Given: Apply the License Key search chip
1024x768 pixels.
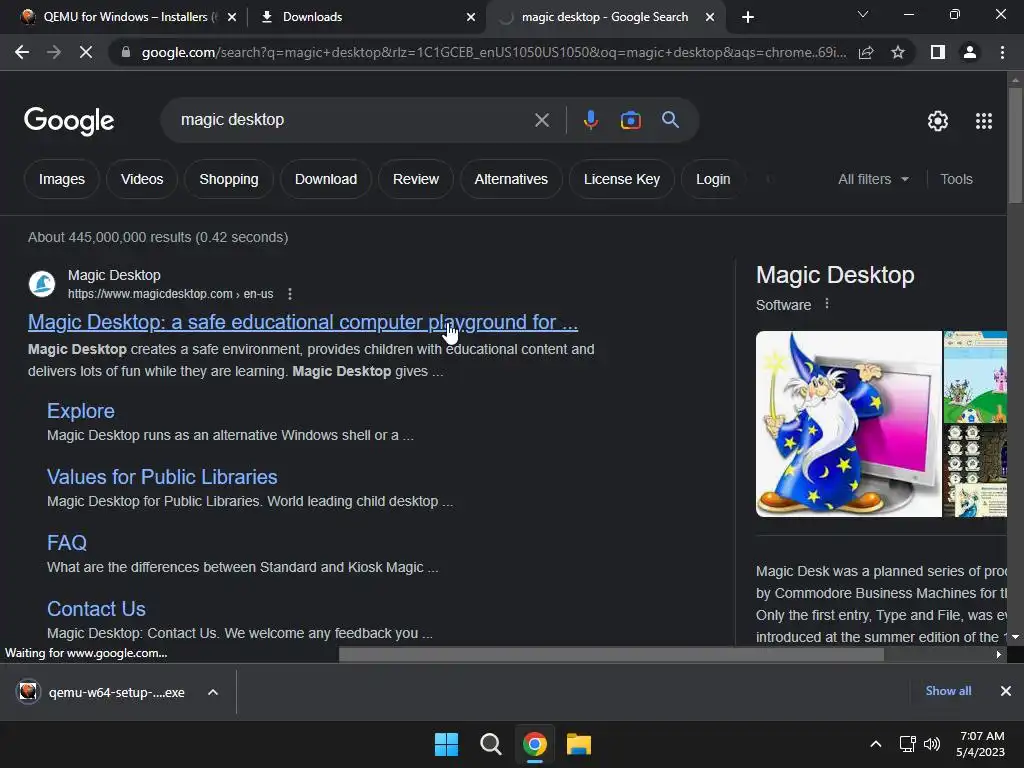Looking at the screenshot, I should click(622, 179).
